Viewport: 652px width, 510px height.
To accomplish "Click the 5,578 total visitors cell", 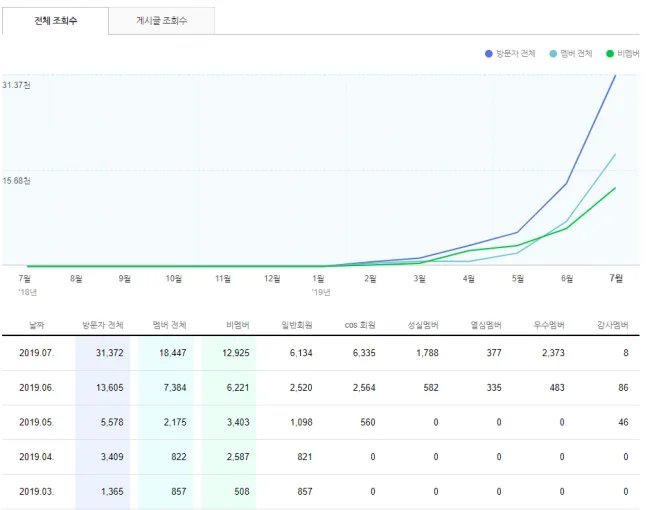I will tap(112, 422).
